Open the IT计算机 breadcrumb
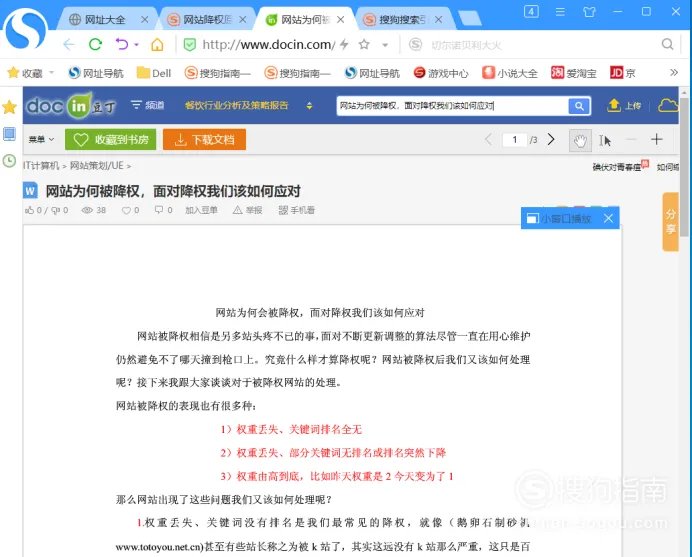692x557 pixels. (x=41, y=166)
